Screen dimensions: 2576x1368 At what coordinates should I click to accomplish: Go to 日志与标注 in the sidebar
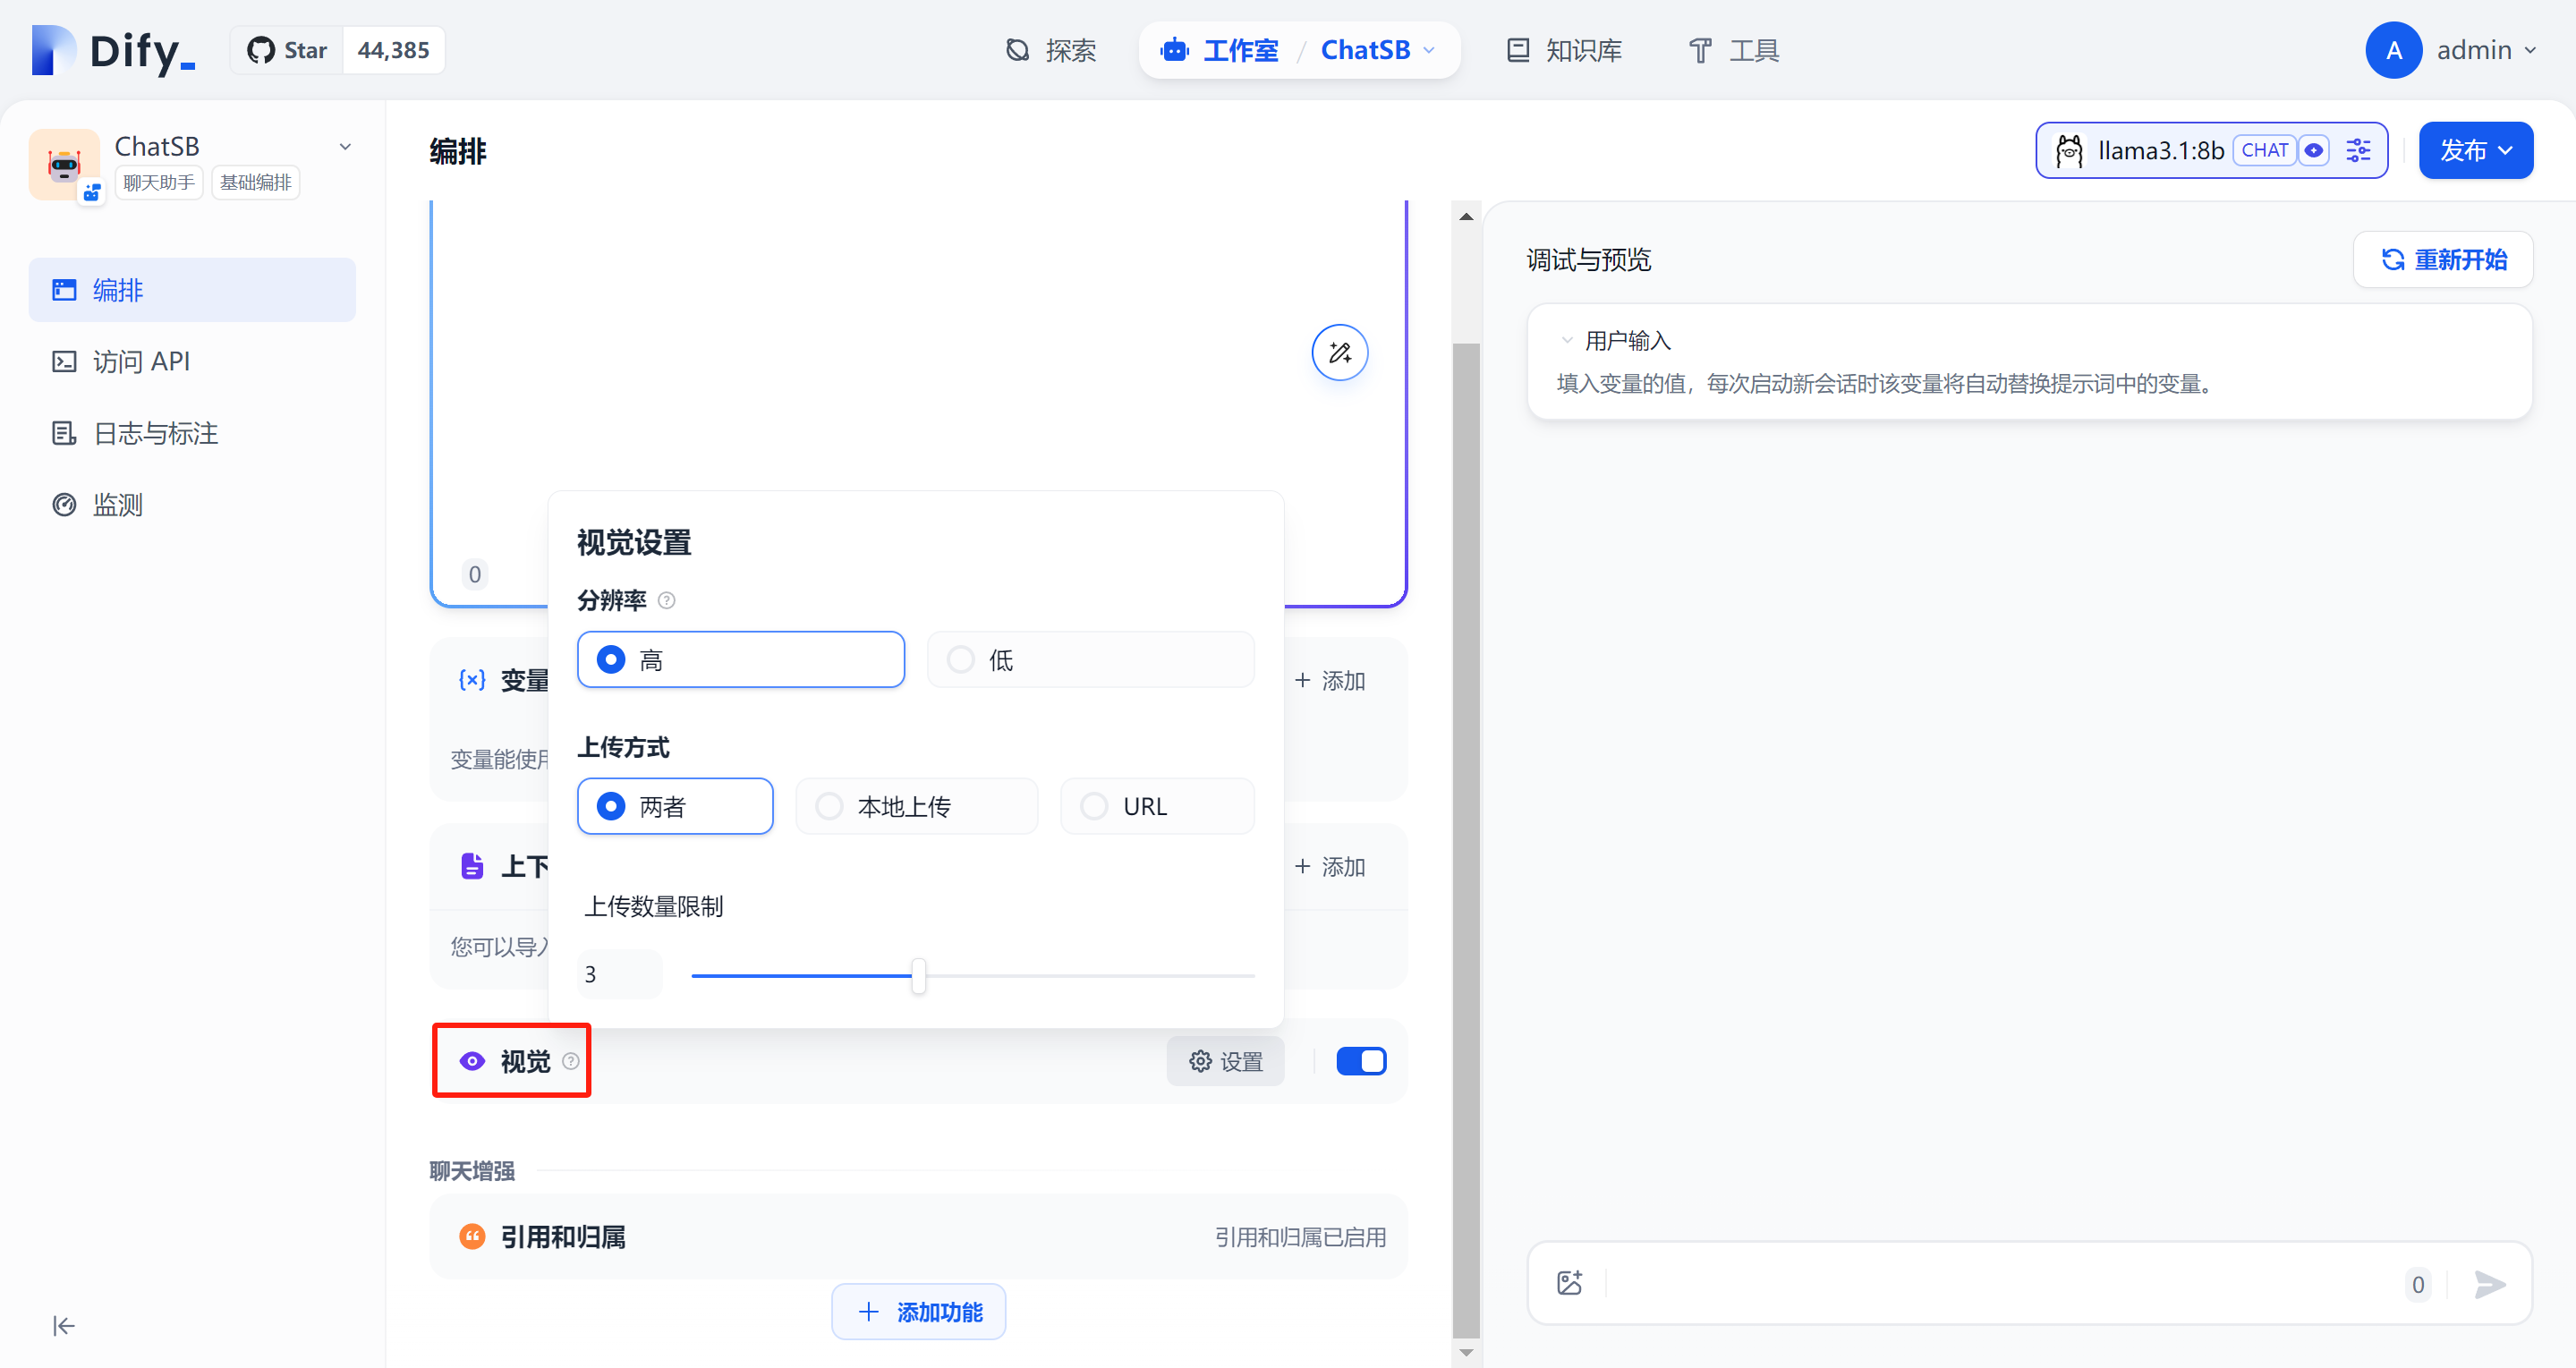coord(155,433)
